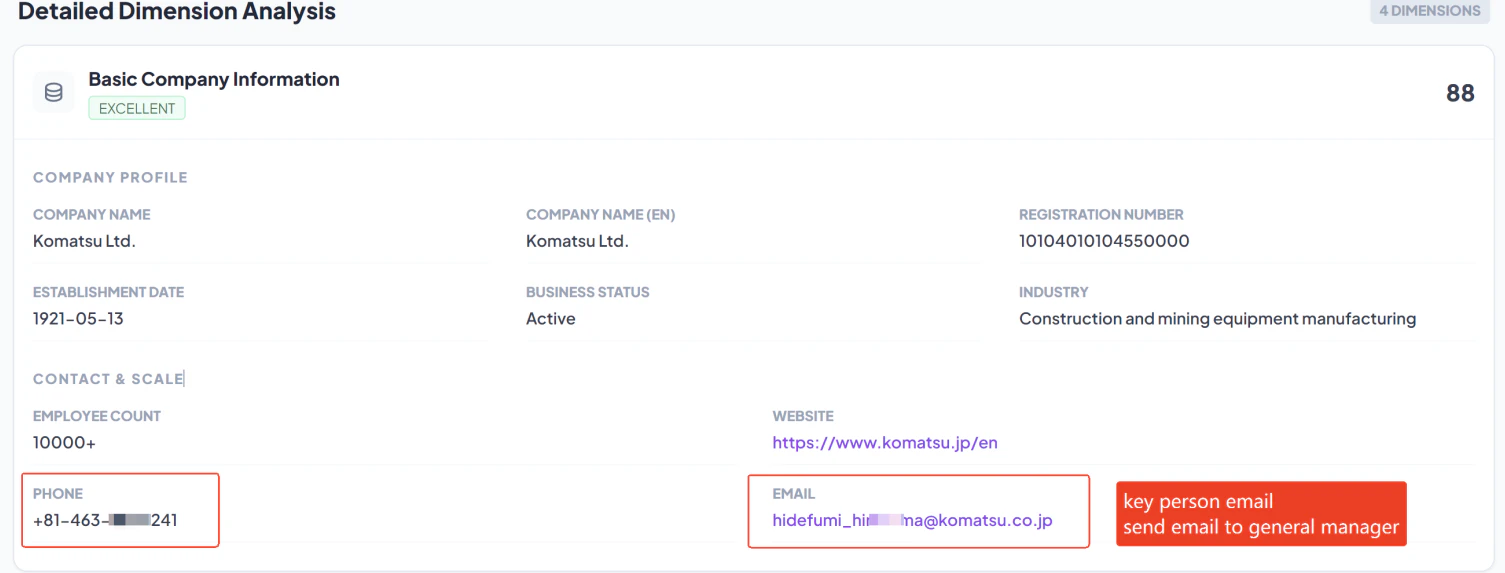Click the komatsu.co.jp email address link
This screenshot has height=573, width=1505.
point(912,520)
